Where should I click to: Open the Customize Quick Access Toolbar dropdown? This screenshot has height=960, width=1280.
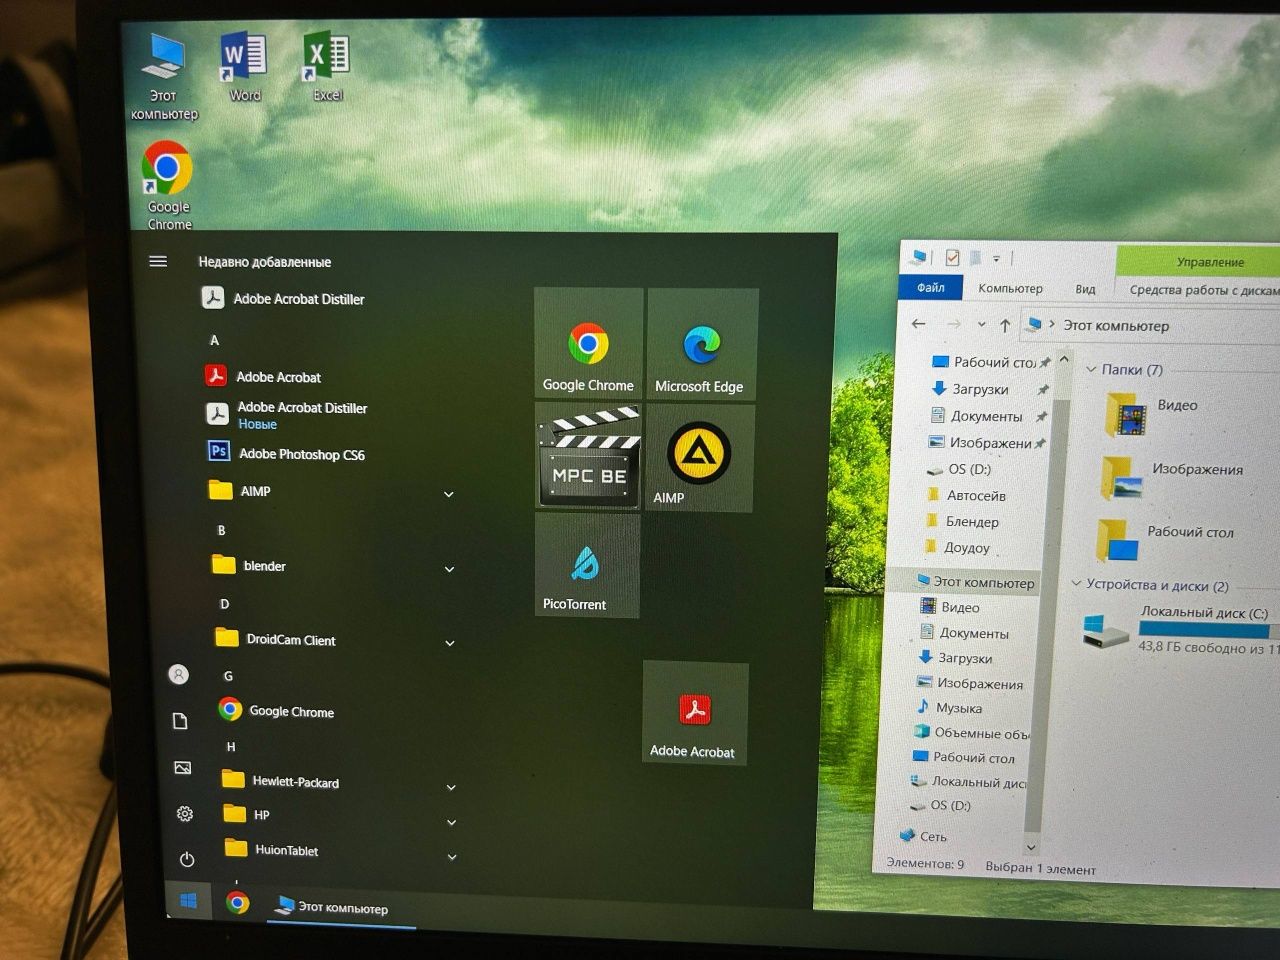click(996, 258)
